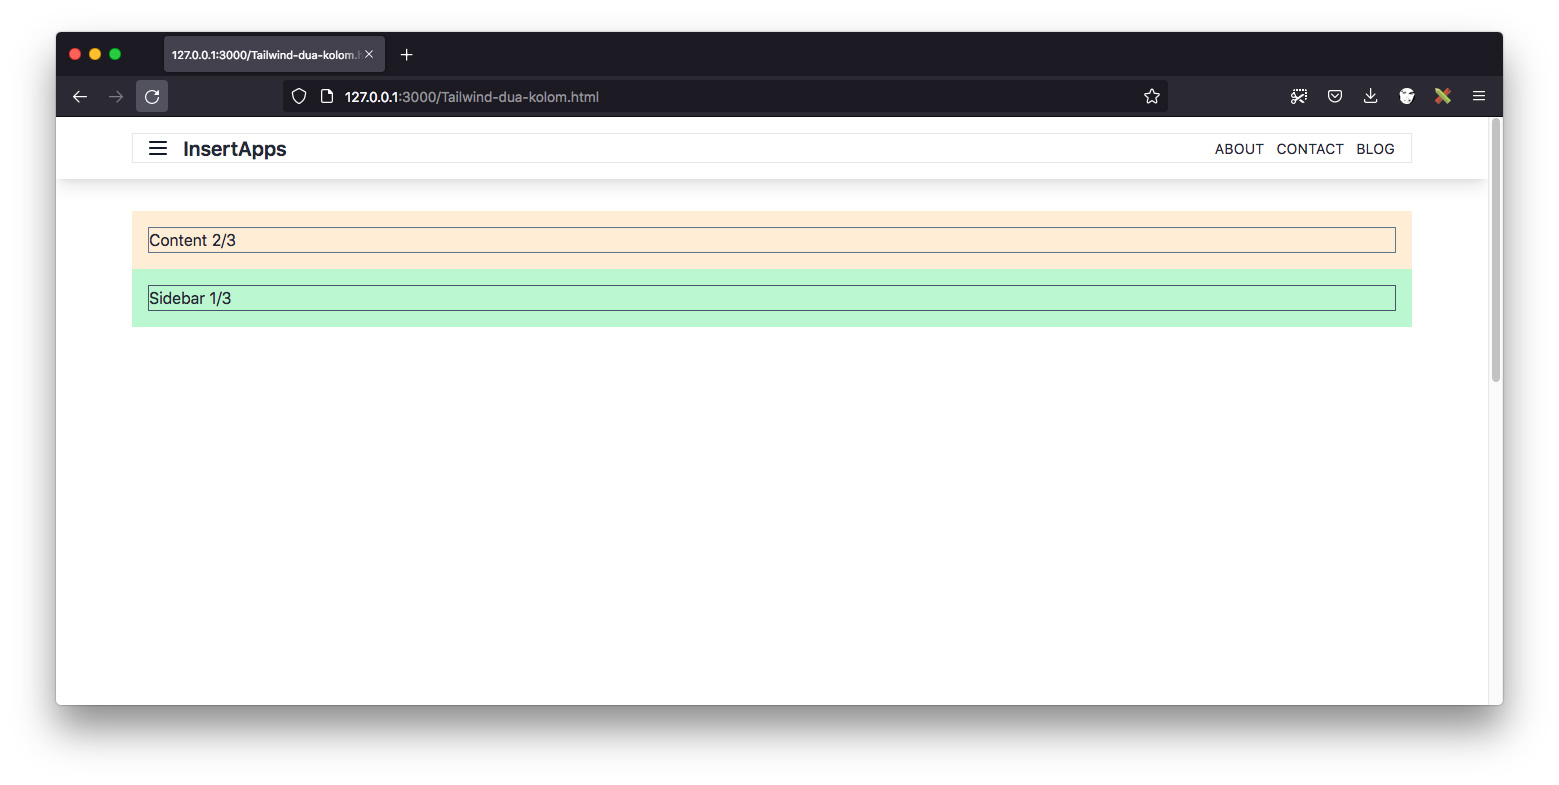The width and height of the screenshot is (1559, 785).
Task: Open the BLOG navigation link
Action: coord(1375,149)
